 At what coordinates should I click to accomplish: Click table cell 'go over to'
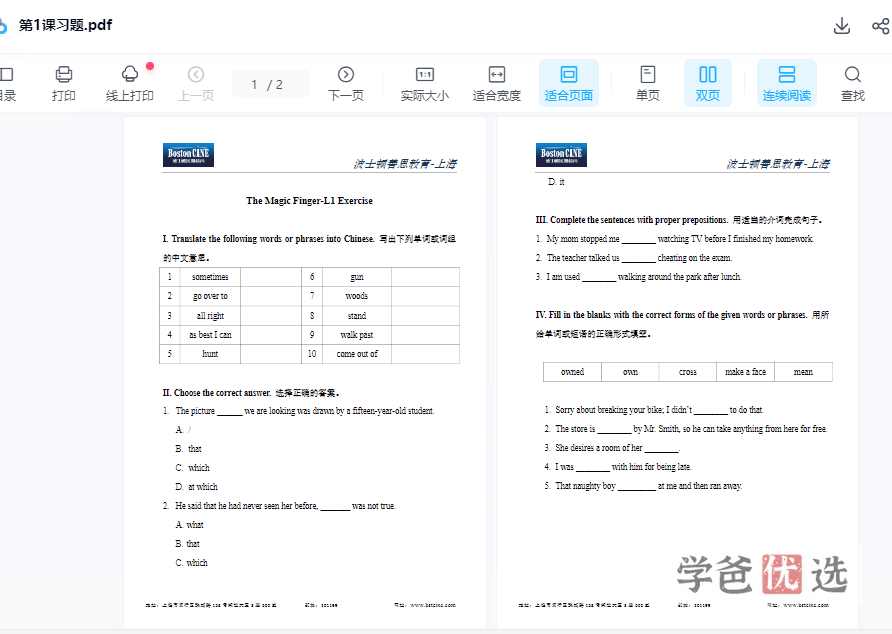click(x=210, y=296)
